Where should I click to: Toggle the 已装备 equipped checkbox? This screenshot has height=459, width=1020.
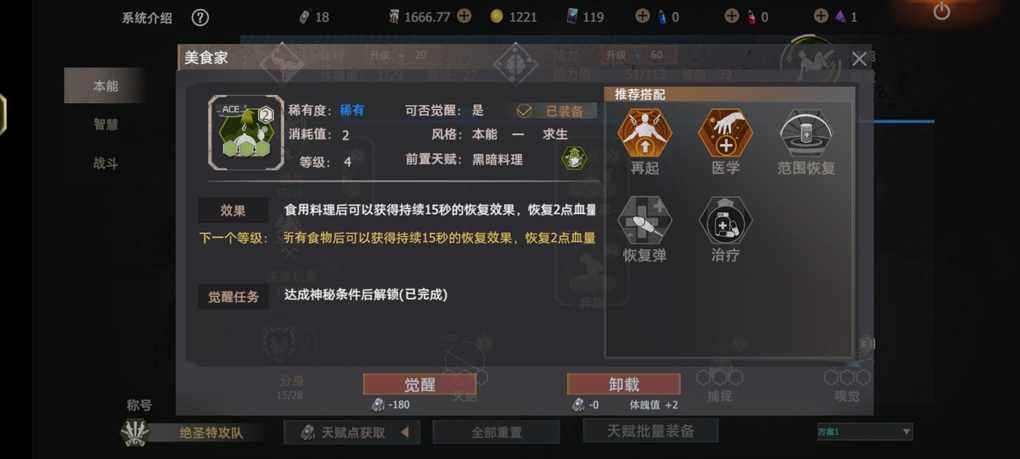point(524,111)
